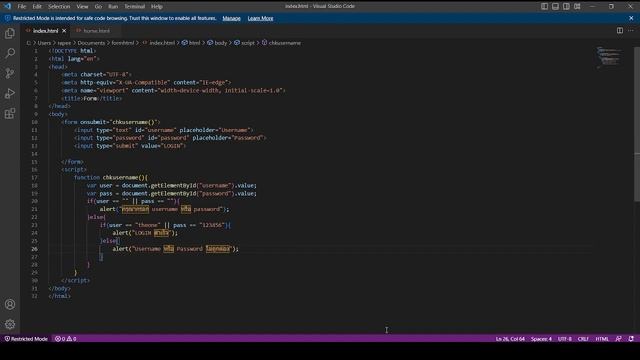This screenshot has height=360, width=640.
Task: Toggle bottom panel layout icon
Action: pos(556,6)
